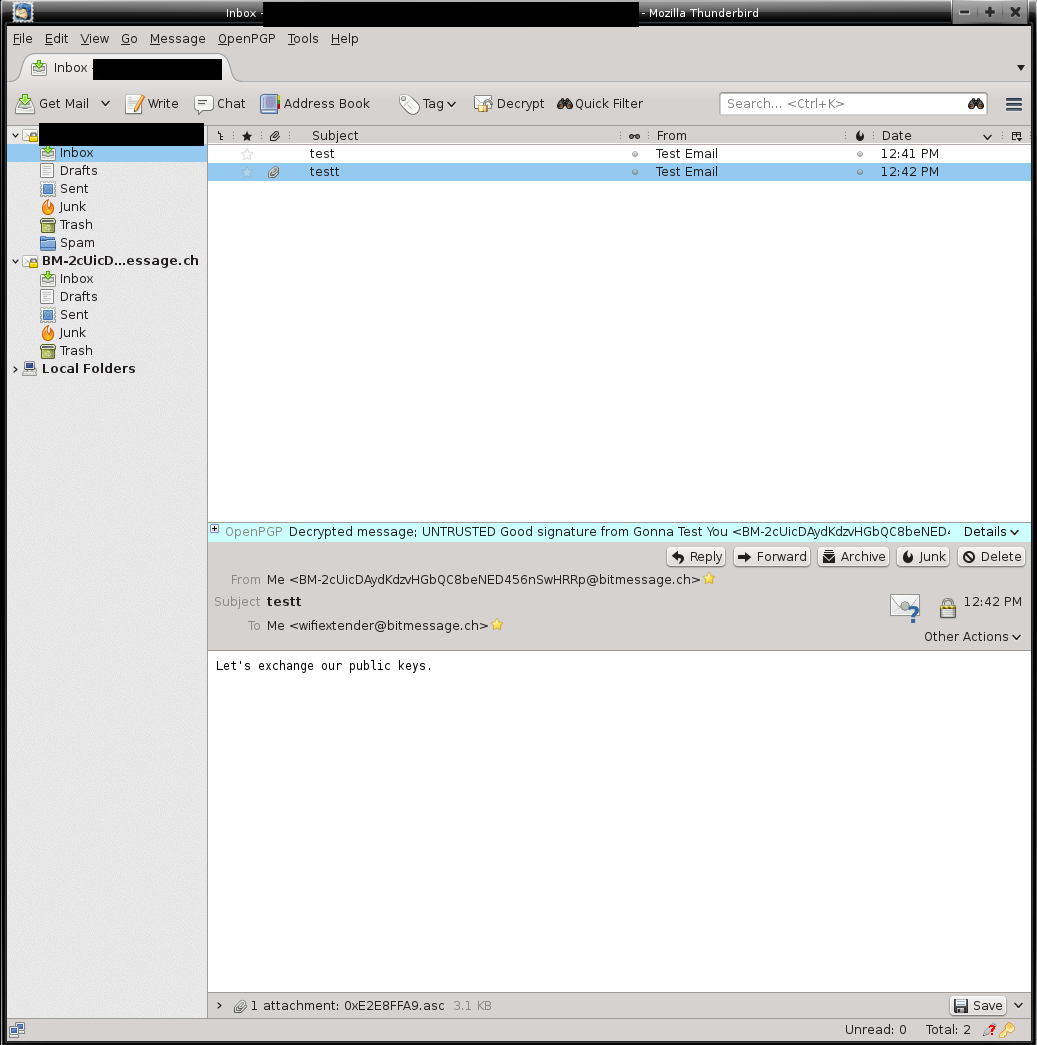Image resolution: width=1037 pixels, height=1045 pixels.
Task: Click the binoculars search icon
Action: click(x=976, y=103)
